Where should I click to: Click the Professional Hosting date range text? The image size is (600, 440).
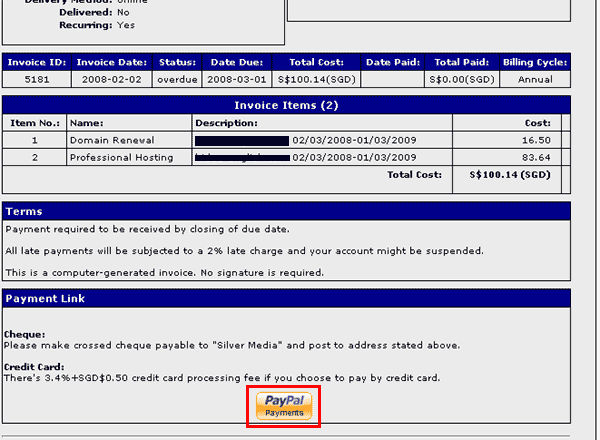(354, 158)
